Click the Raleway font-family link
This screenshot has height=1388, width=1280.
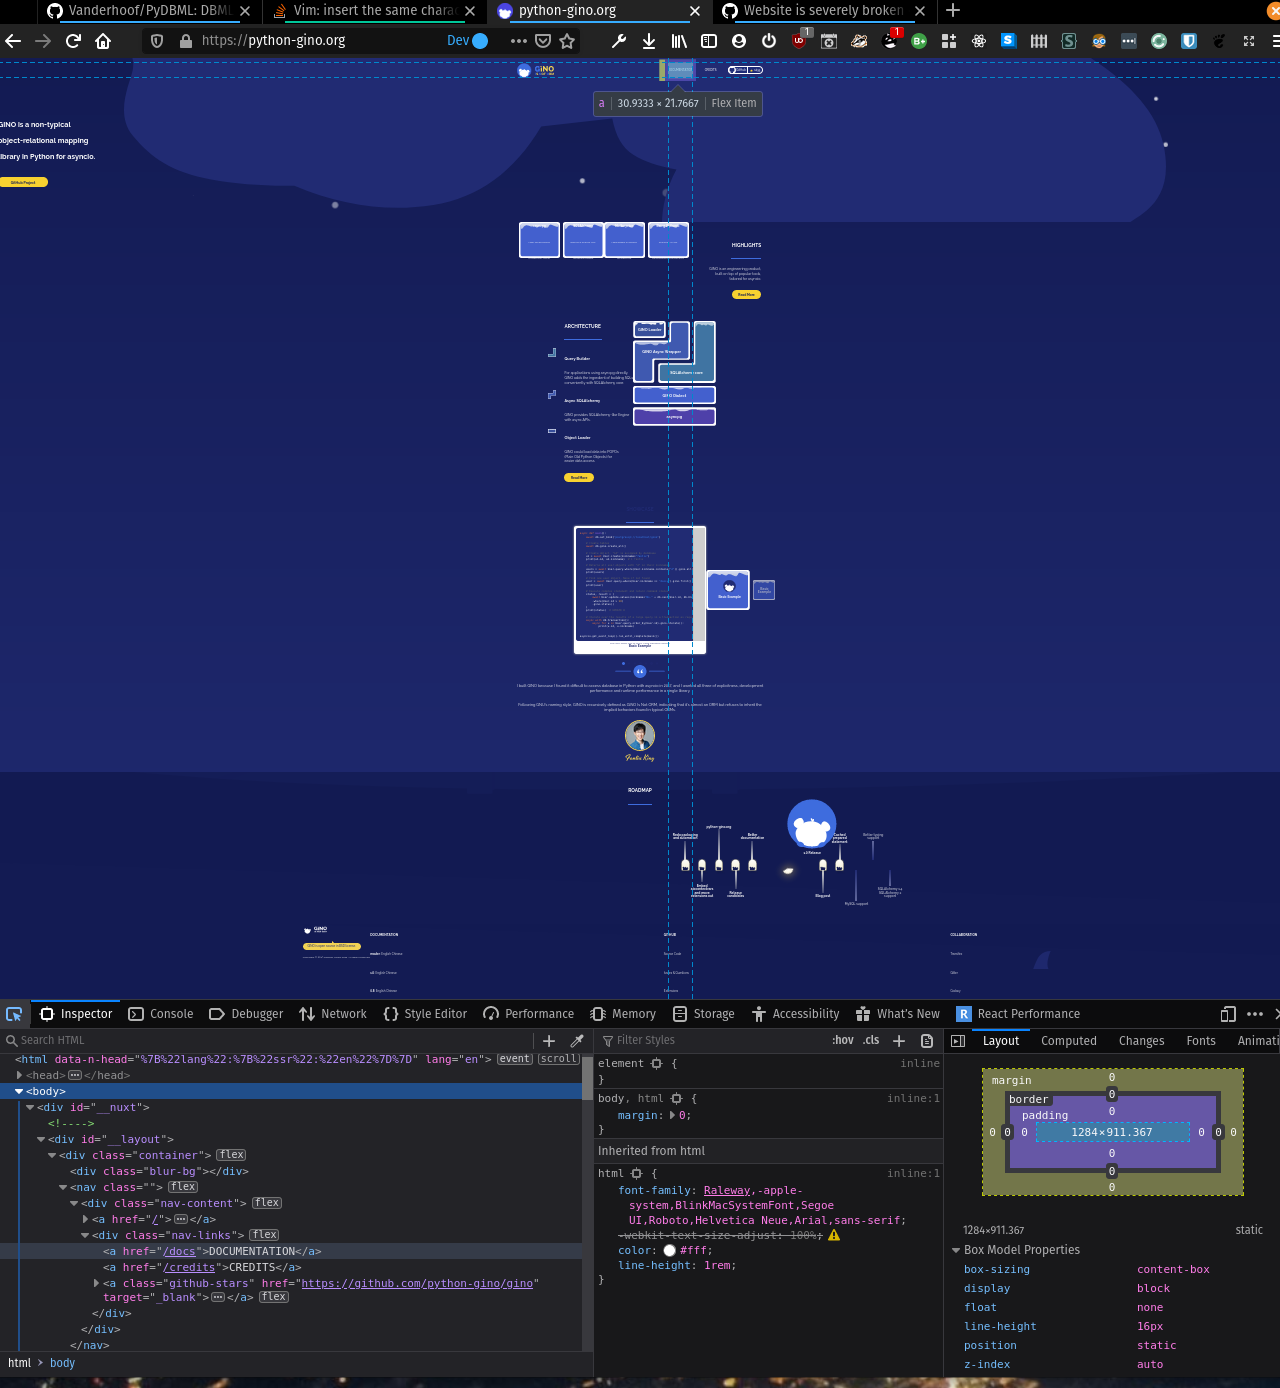[727, 1190]
